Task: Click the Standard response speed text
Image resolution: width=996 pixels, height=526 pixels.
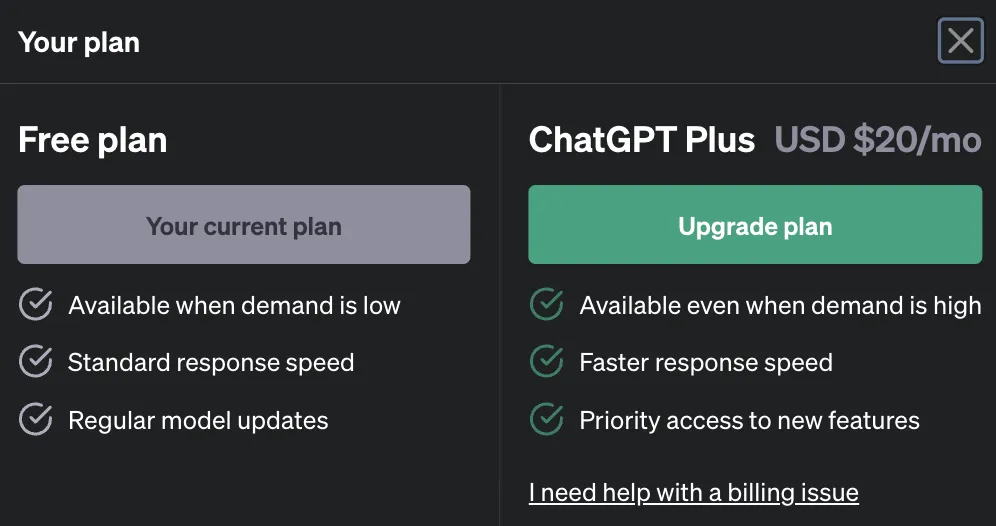Action: [211, 363]
